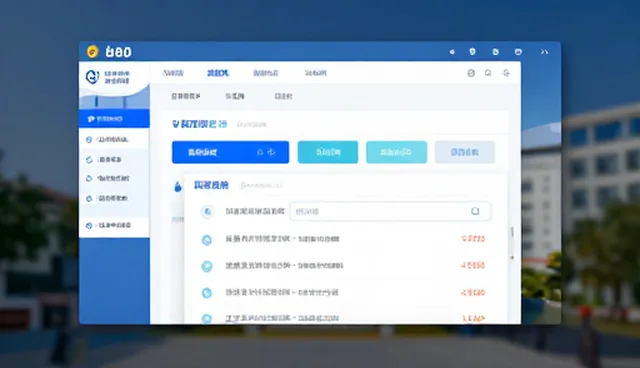Open the separated last sidebar entry
Screen dimensions: 640x368
pos(114,225)
